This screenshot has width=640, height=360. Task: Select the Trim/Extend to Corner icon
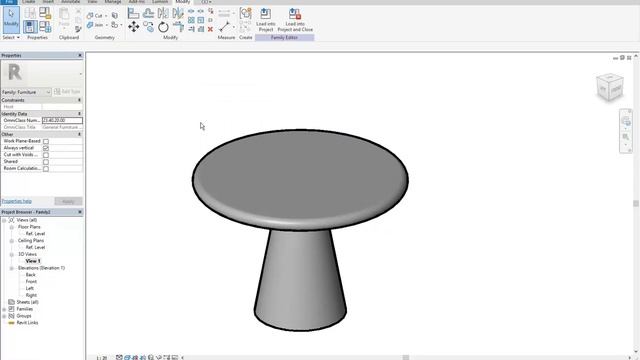pos(178,27)
